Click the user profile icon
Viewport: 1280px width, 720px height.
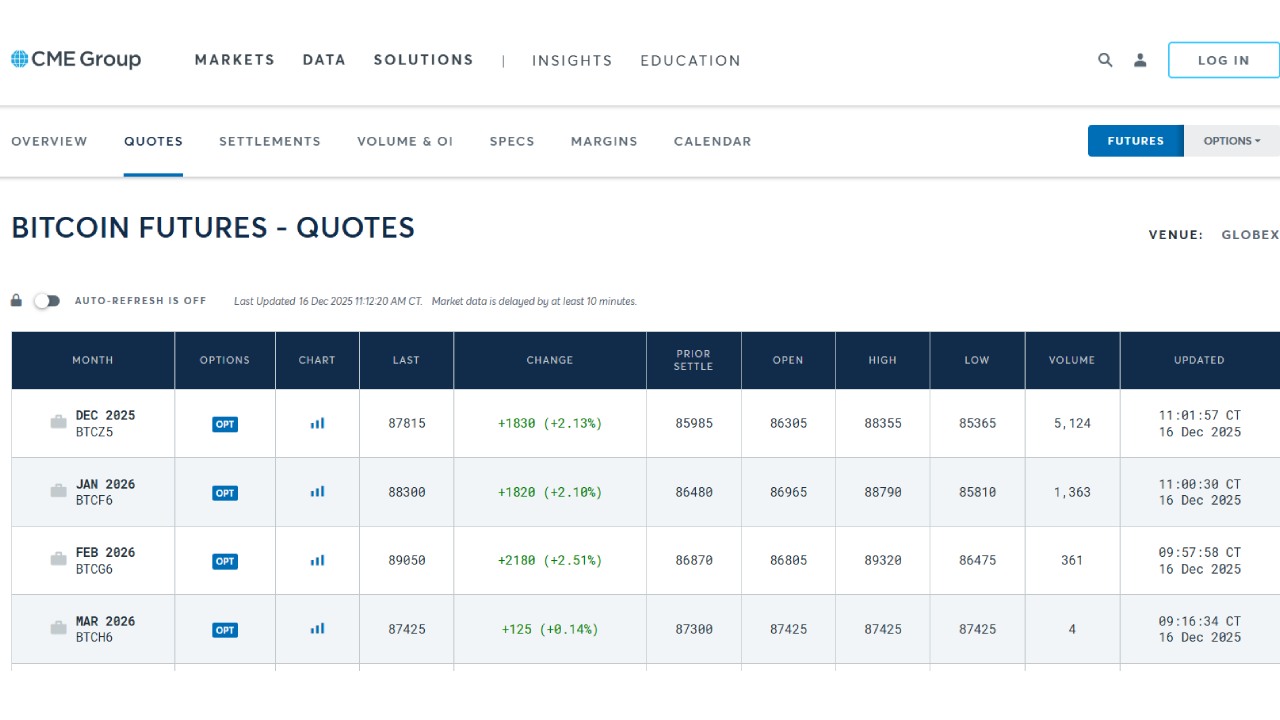(1140, 60)
